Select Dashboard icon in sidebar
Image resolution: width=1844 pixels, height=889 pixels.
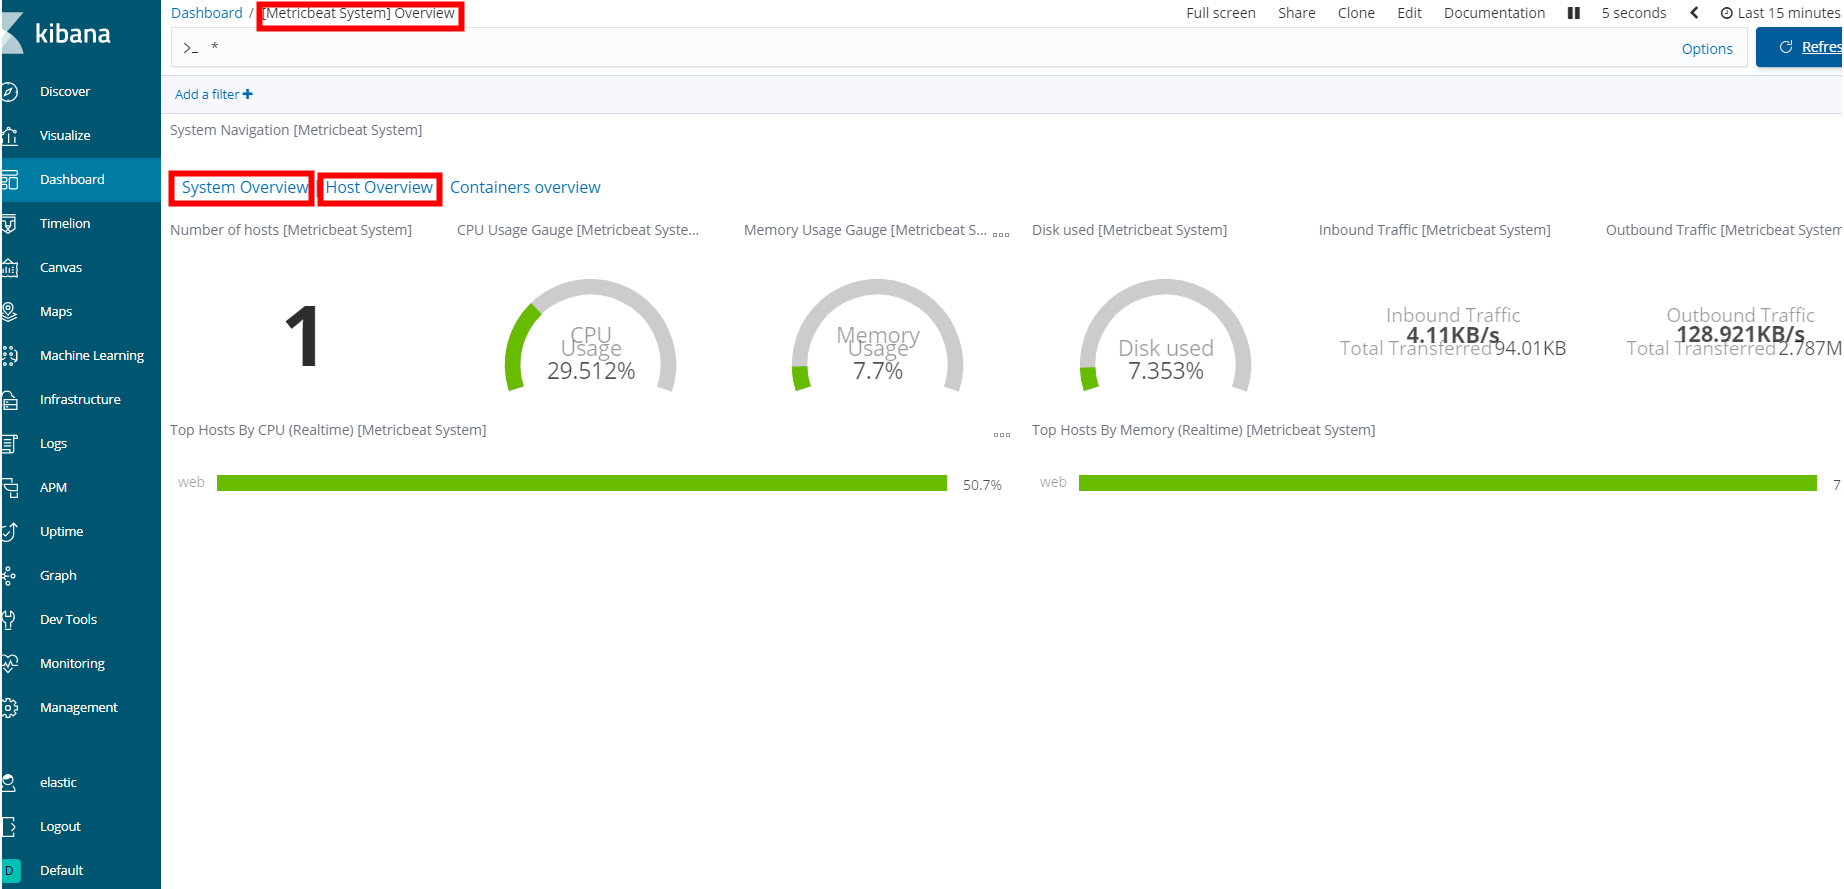click(9, 180)
